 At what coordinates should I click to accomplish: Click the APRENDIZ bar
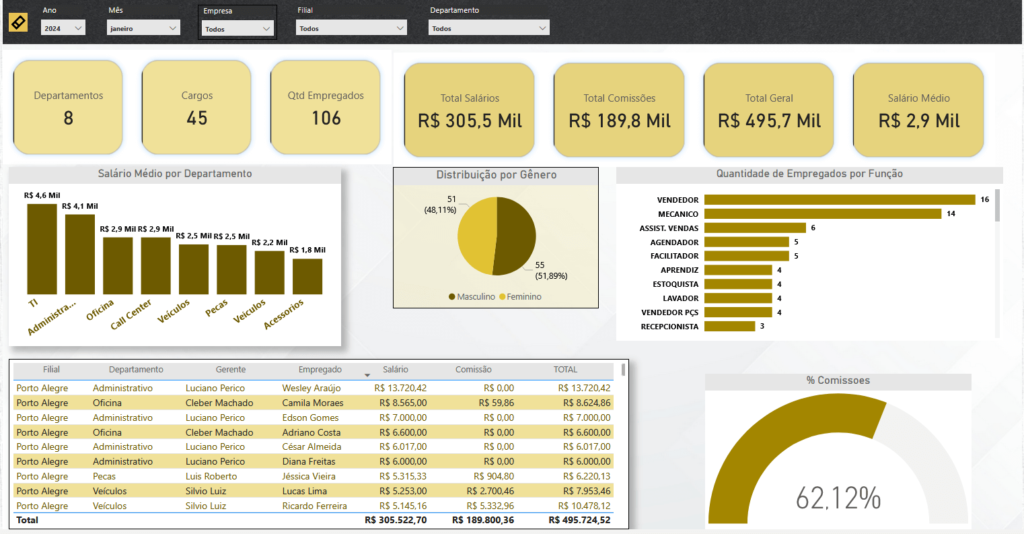click(x=738, y=270)
